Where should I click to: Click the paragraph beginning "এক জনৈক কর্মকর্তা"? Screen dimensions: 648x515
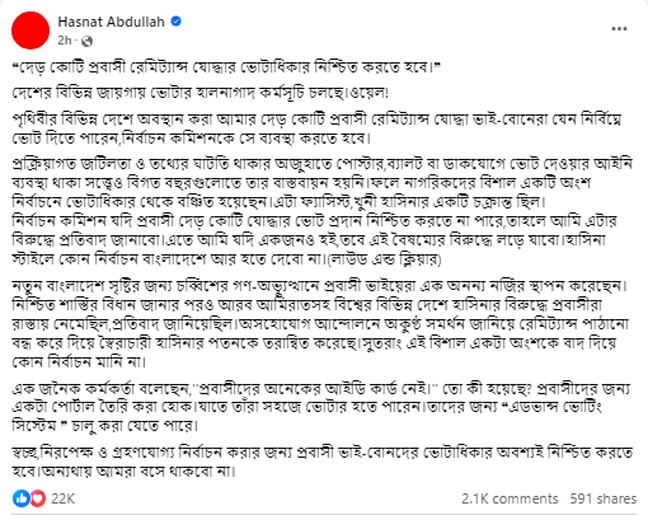322,407
